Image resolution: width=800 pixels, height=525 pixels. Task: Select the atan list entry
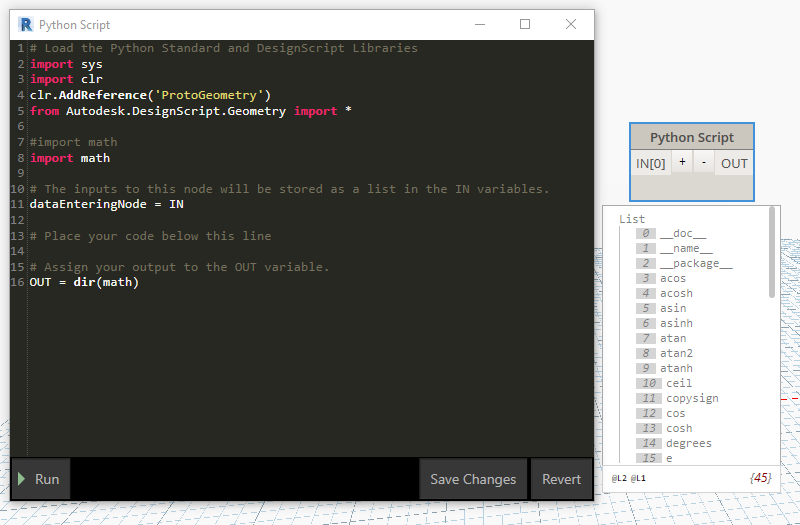point(673,338)
